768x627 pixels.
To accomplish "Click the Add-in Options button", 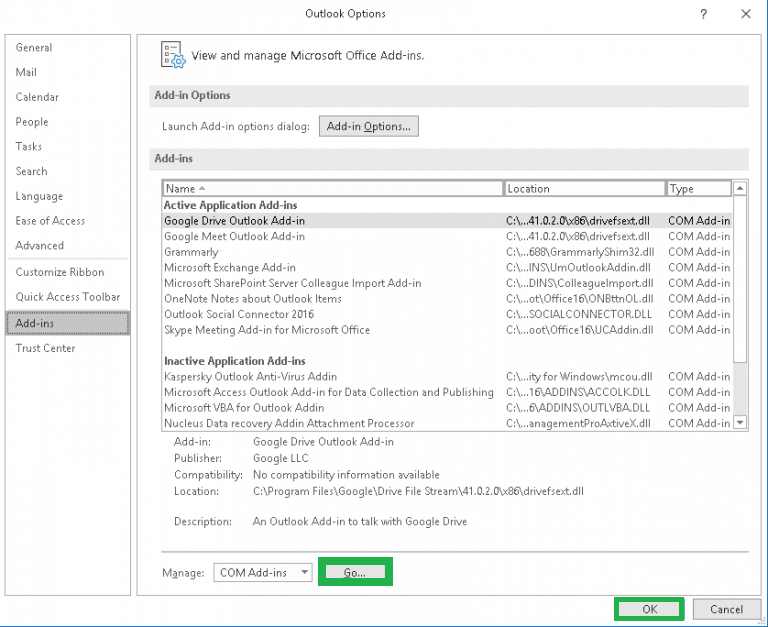I will point(369,126).
